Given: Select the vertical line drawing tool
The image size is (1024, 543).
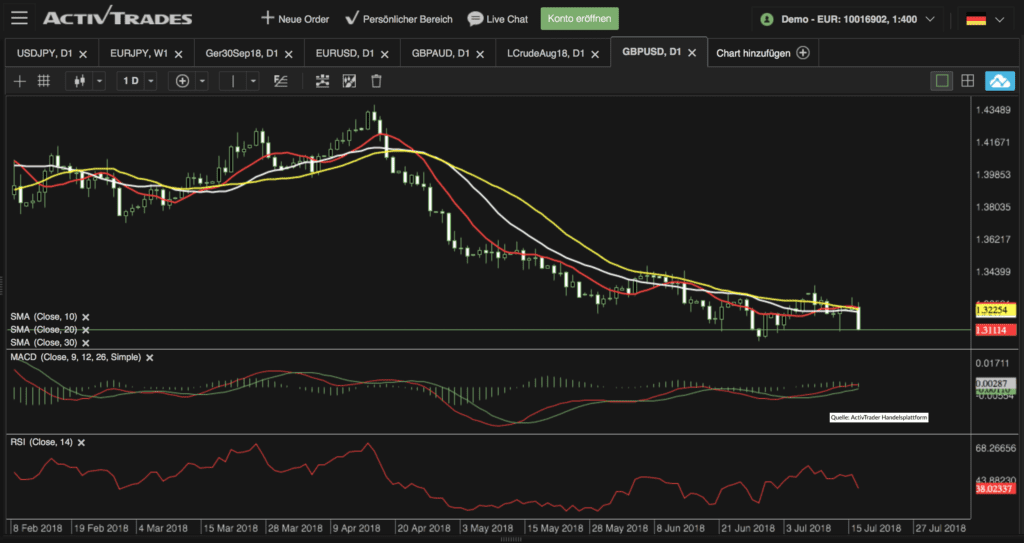Looking at the screenshot, I should tap(233, 81).
